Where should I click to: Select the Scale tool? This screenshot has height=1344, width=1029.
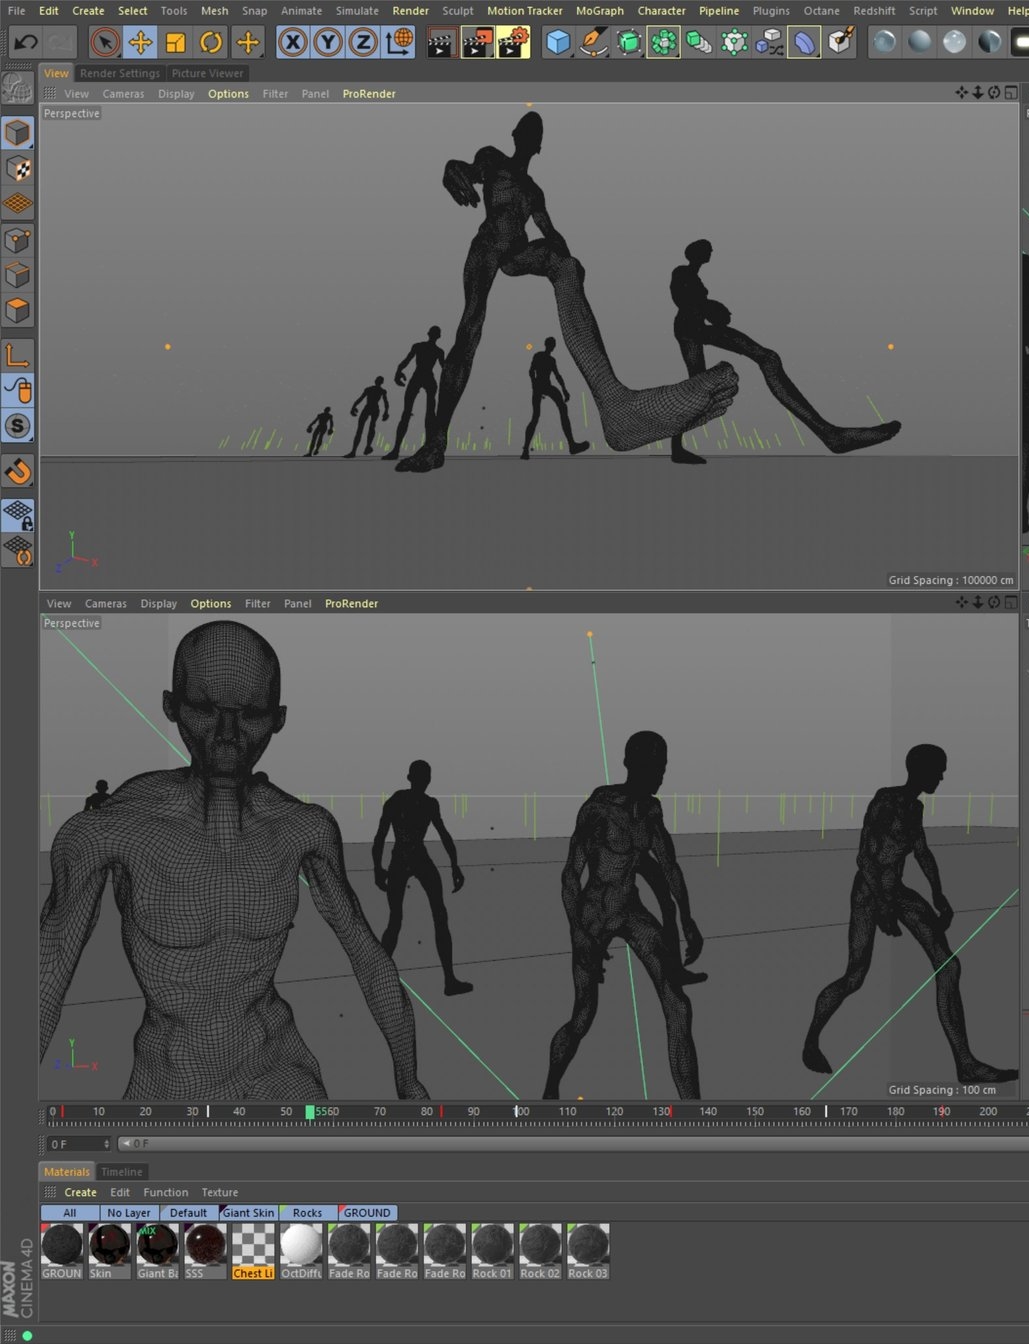click(175, 42)
